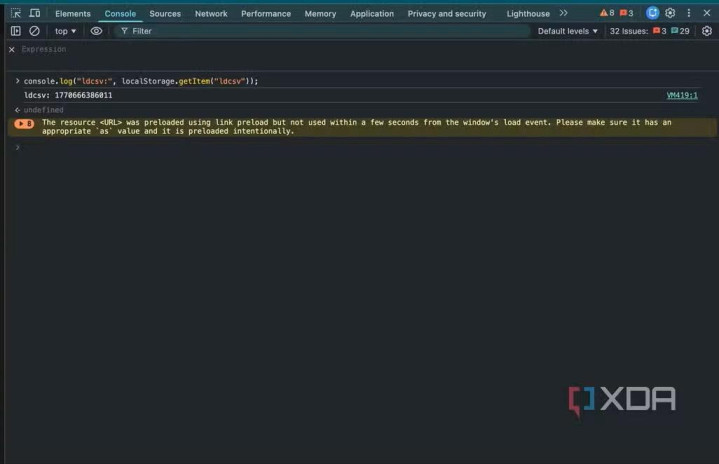Activate the inspect element picker

coord(16,13)
